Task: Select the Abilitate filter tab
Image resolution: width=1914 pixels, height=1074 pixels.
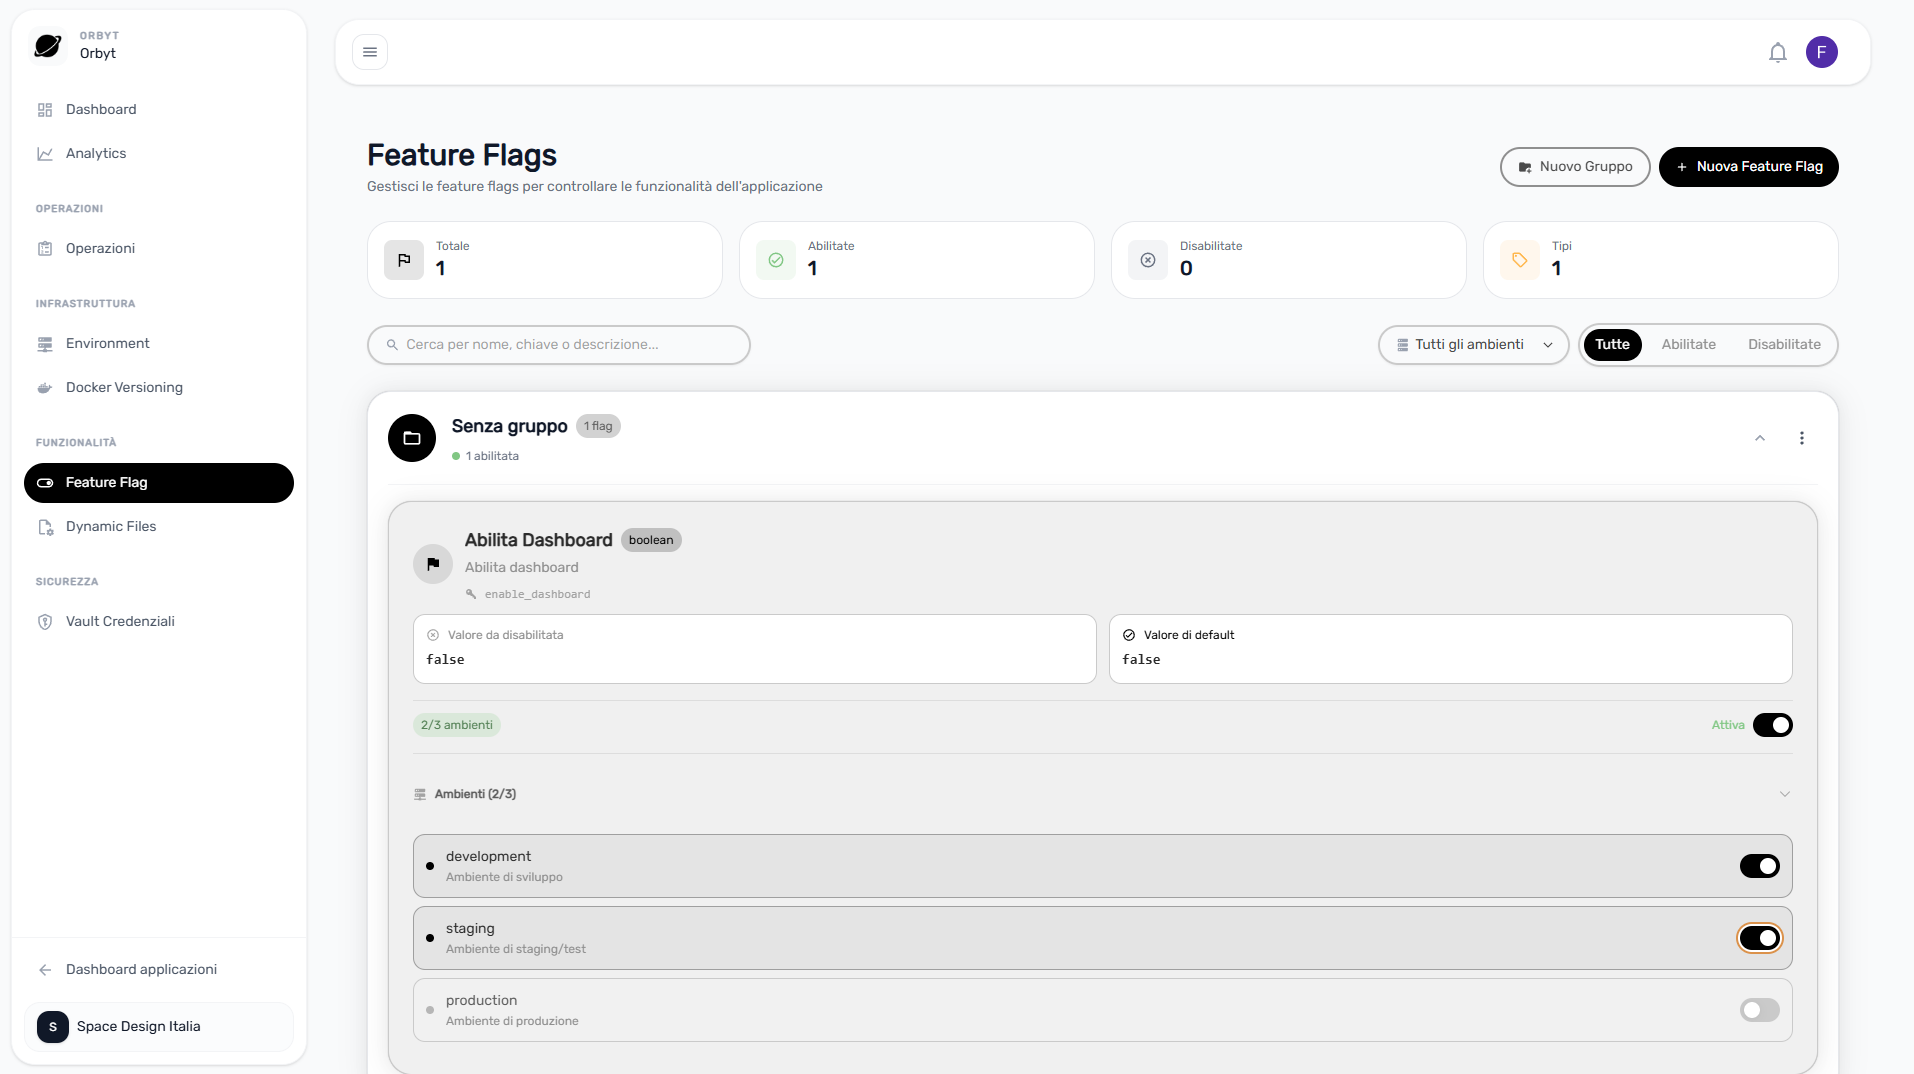Action: point(1688,345)
